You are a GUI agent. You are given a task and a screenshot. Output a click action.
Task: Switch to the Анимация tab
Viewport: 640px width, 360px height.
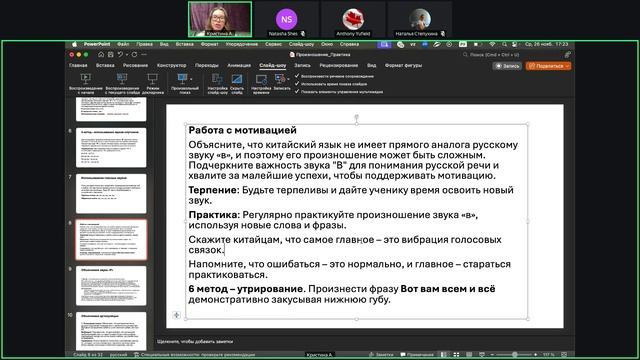pyautogui.click(x=239, y=65)
